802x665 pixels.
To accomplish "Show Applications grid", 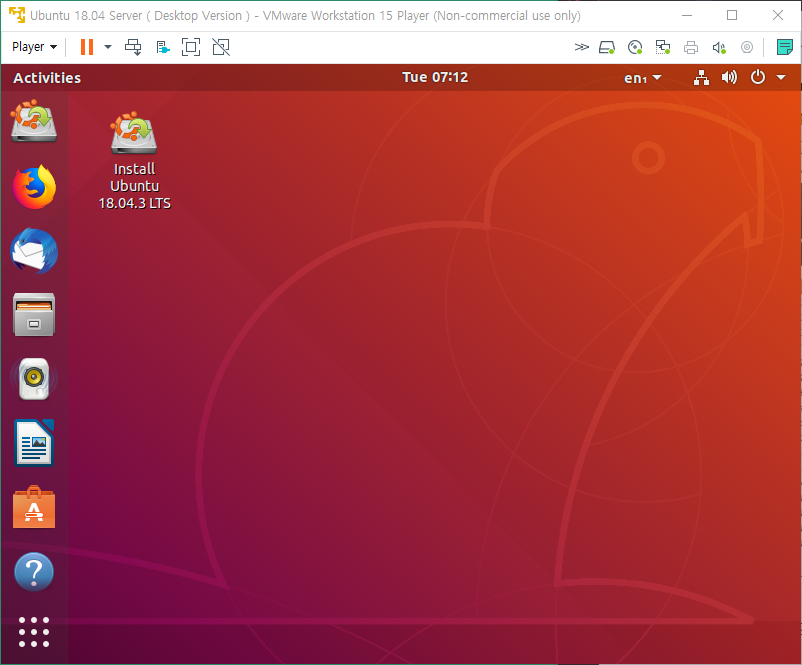I will [x=34, y=632].
